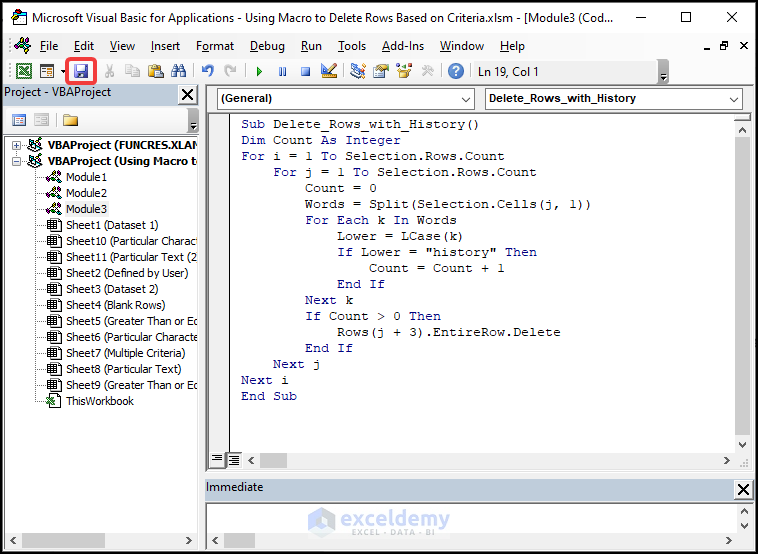Close the Project - VBAProject pane
758x554 pixels.
[x=188, y=94]
